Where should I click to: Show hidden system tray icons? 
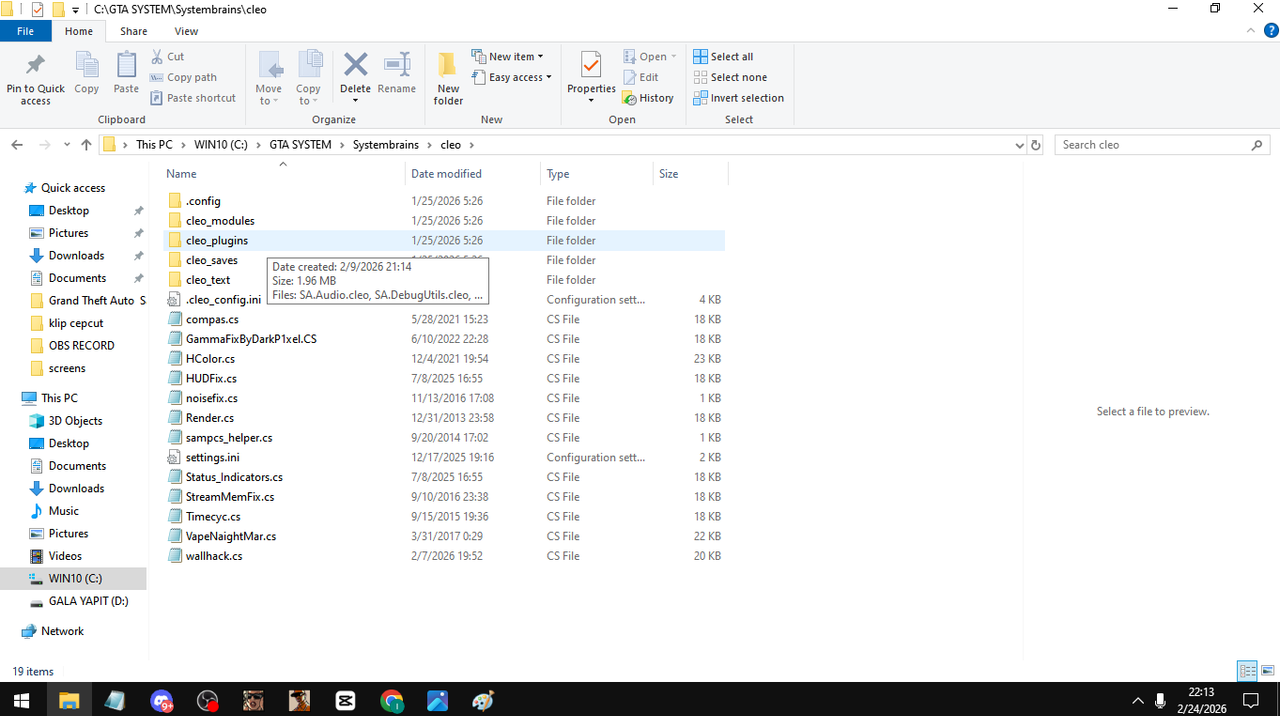tap(1137, 700)
